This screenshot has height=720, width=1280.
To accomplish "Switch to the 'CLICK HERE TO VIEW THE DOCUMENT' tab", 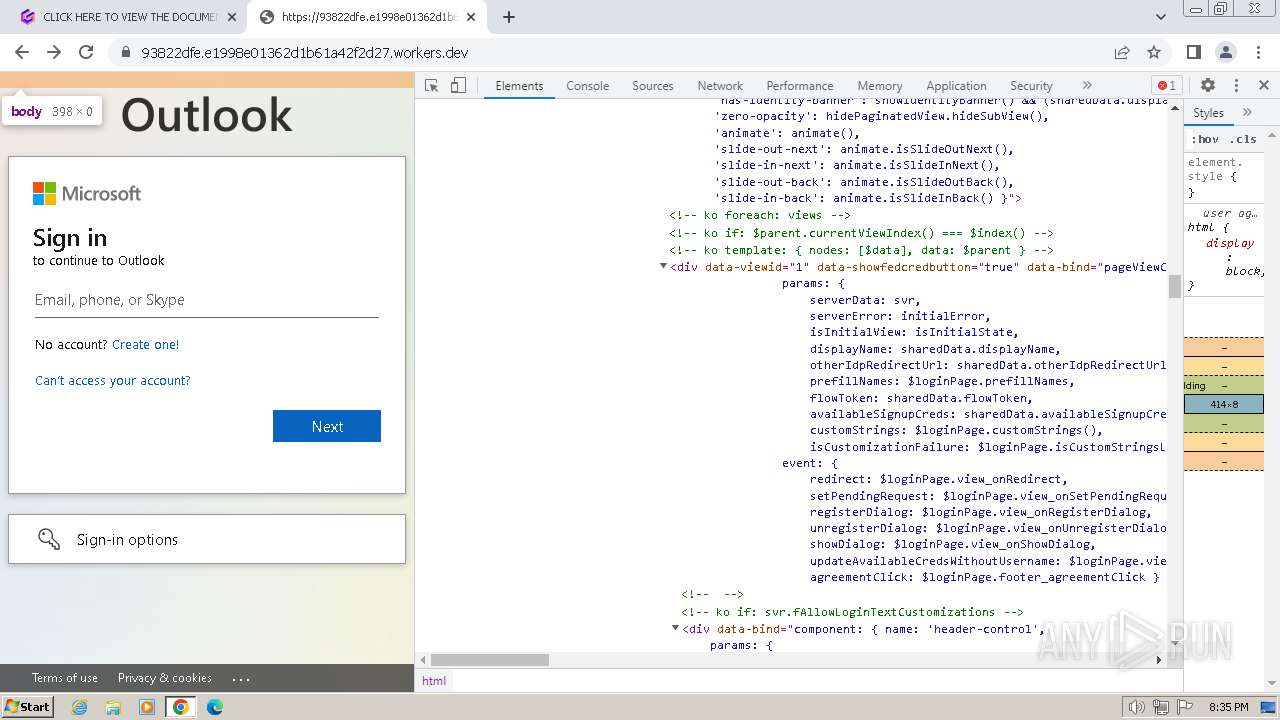I will (x=129, y=17).
